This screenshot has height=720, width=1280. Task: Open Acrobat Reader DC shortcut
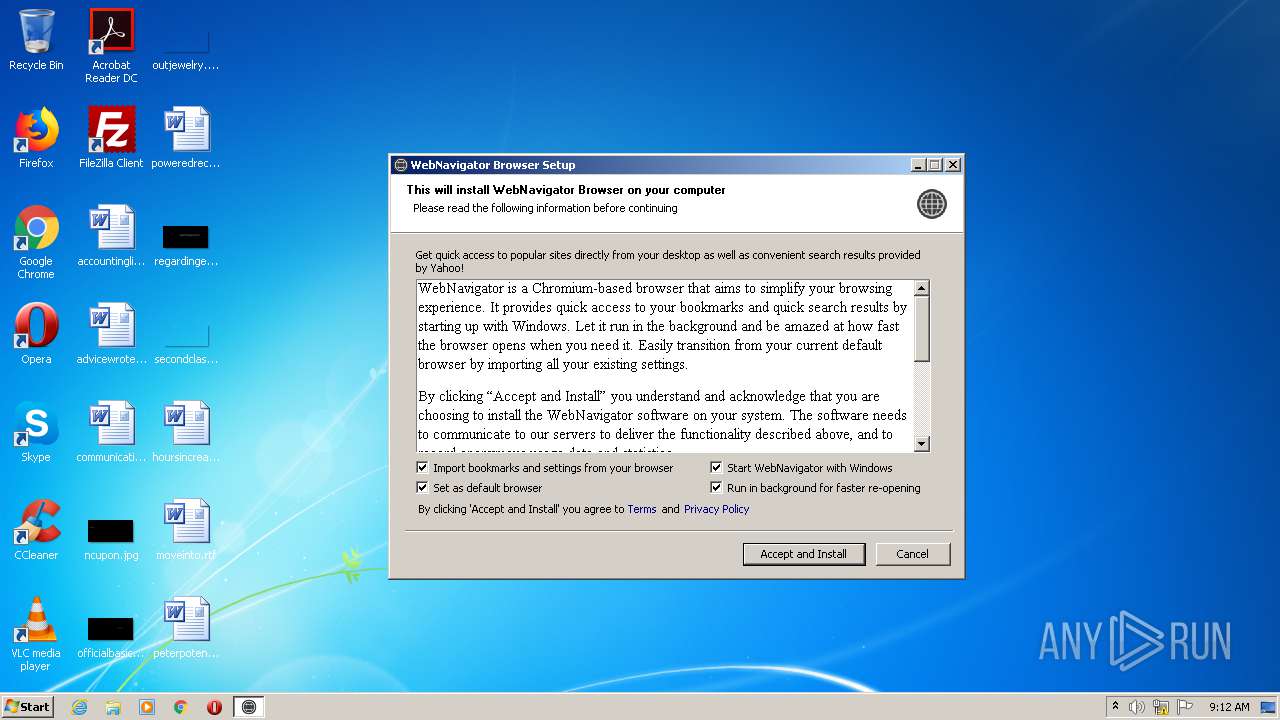(111, 46)
